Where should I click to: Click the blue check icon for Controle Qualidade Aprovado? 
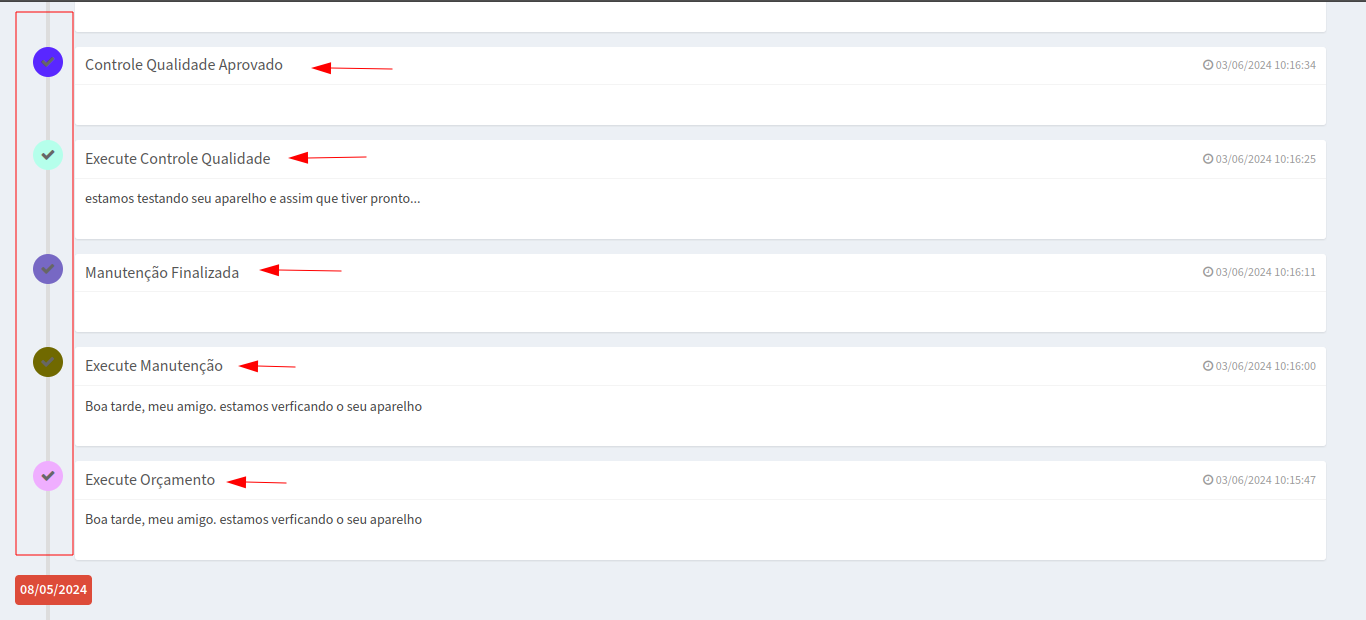(48, 62)
